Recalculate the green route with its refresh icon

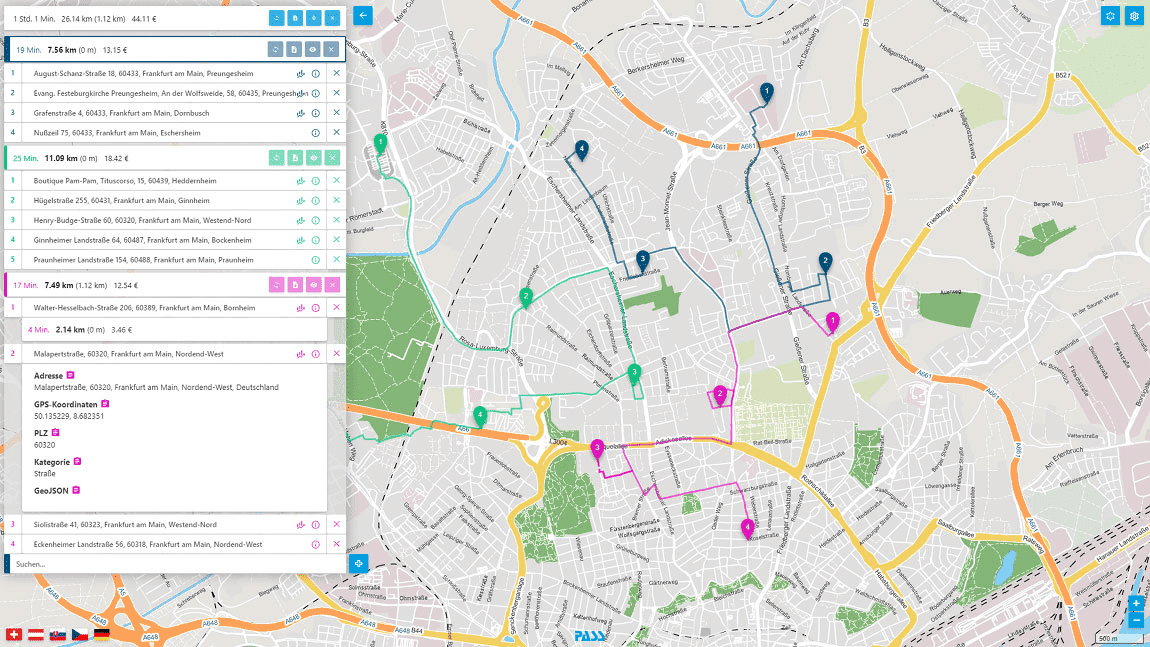(x=276, y=157)
